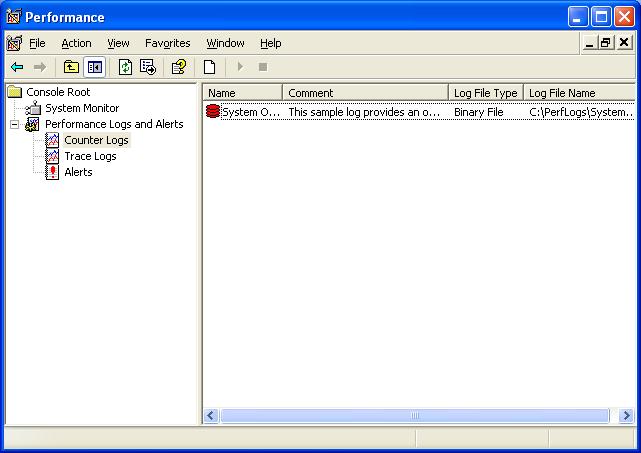Click the Up One Level folder icon
Viewport: 641px width, 453px height.
71,67
